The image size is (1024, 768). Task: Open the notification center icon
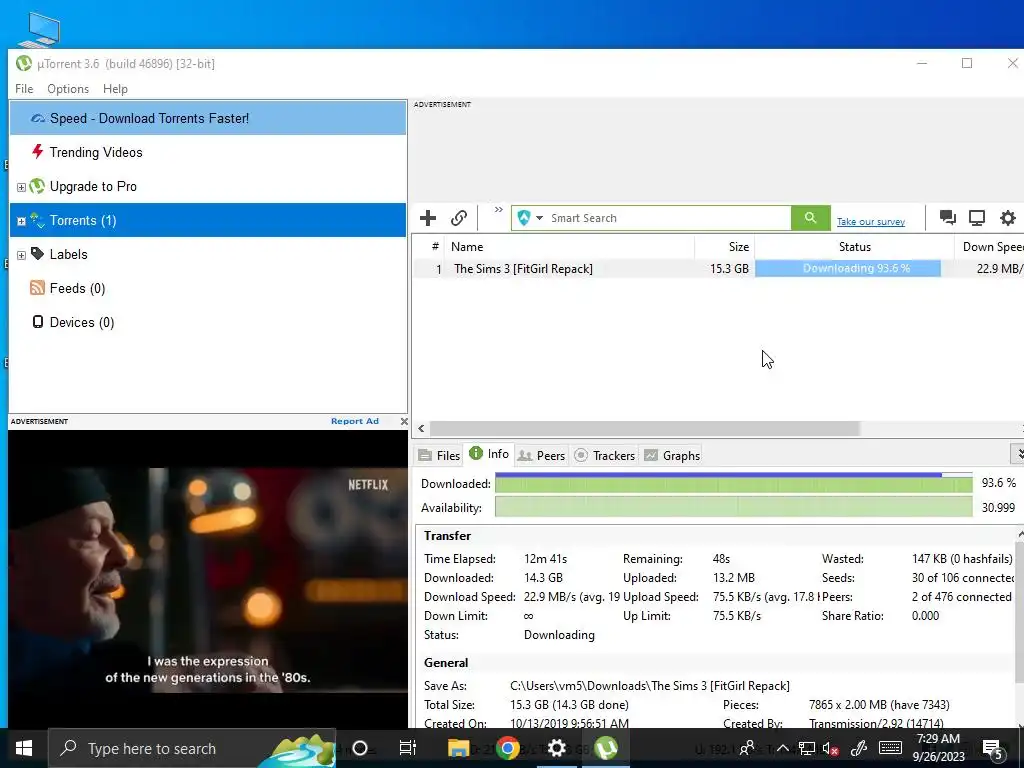pos(993,750)
